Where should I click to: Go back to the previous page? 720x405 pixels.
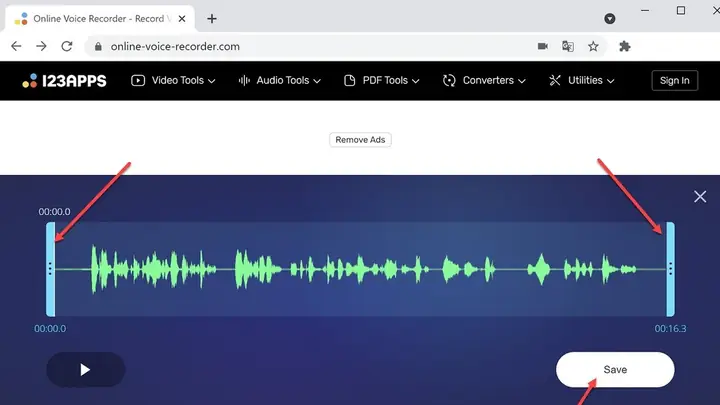(16, 46)
